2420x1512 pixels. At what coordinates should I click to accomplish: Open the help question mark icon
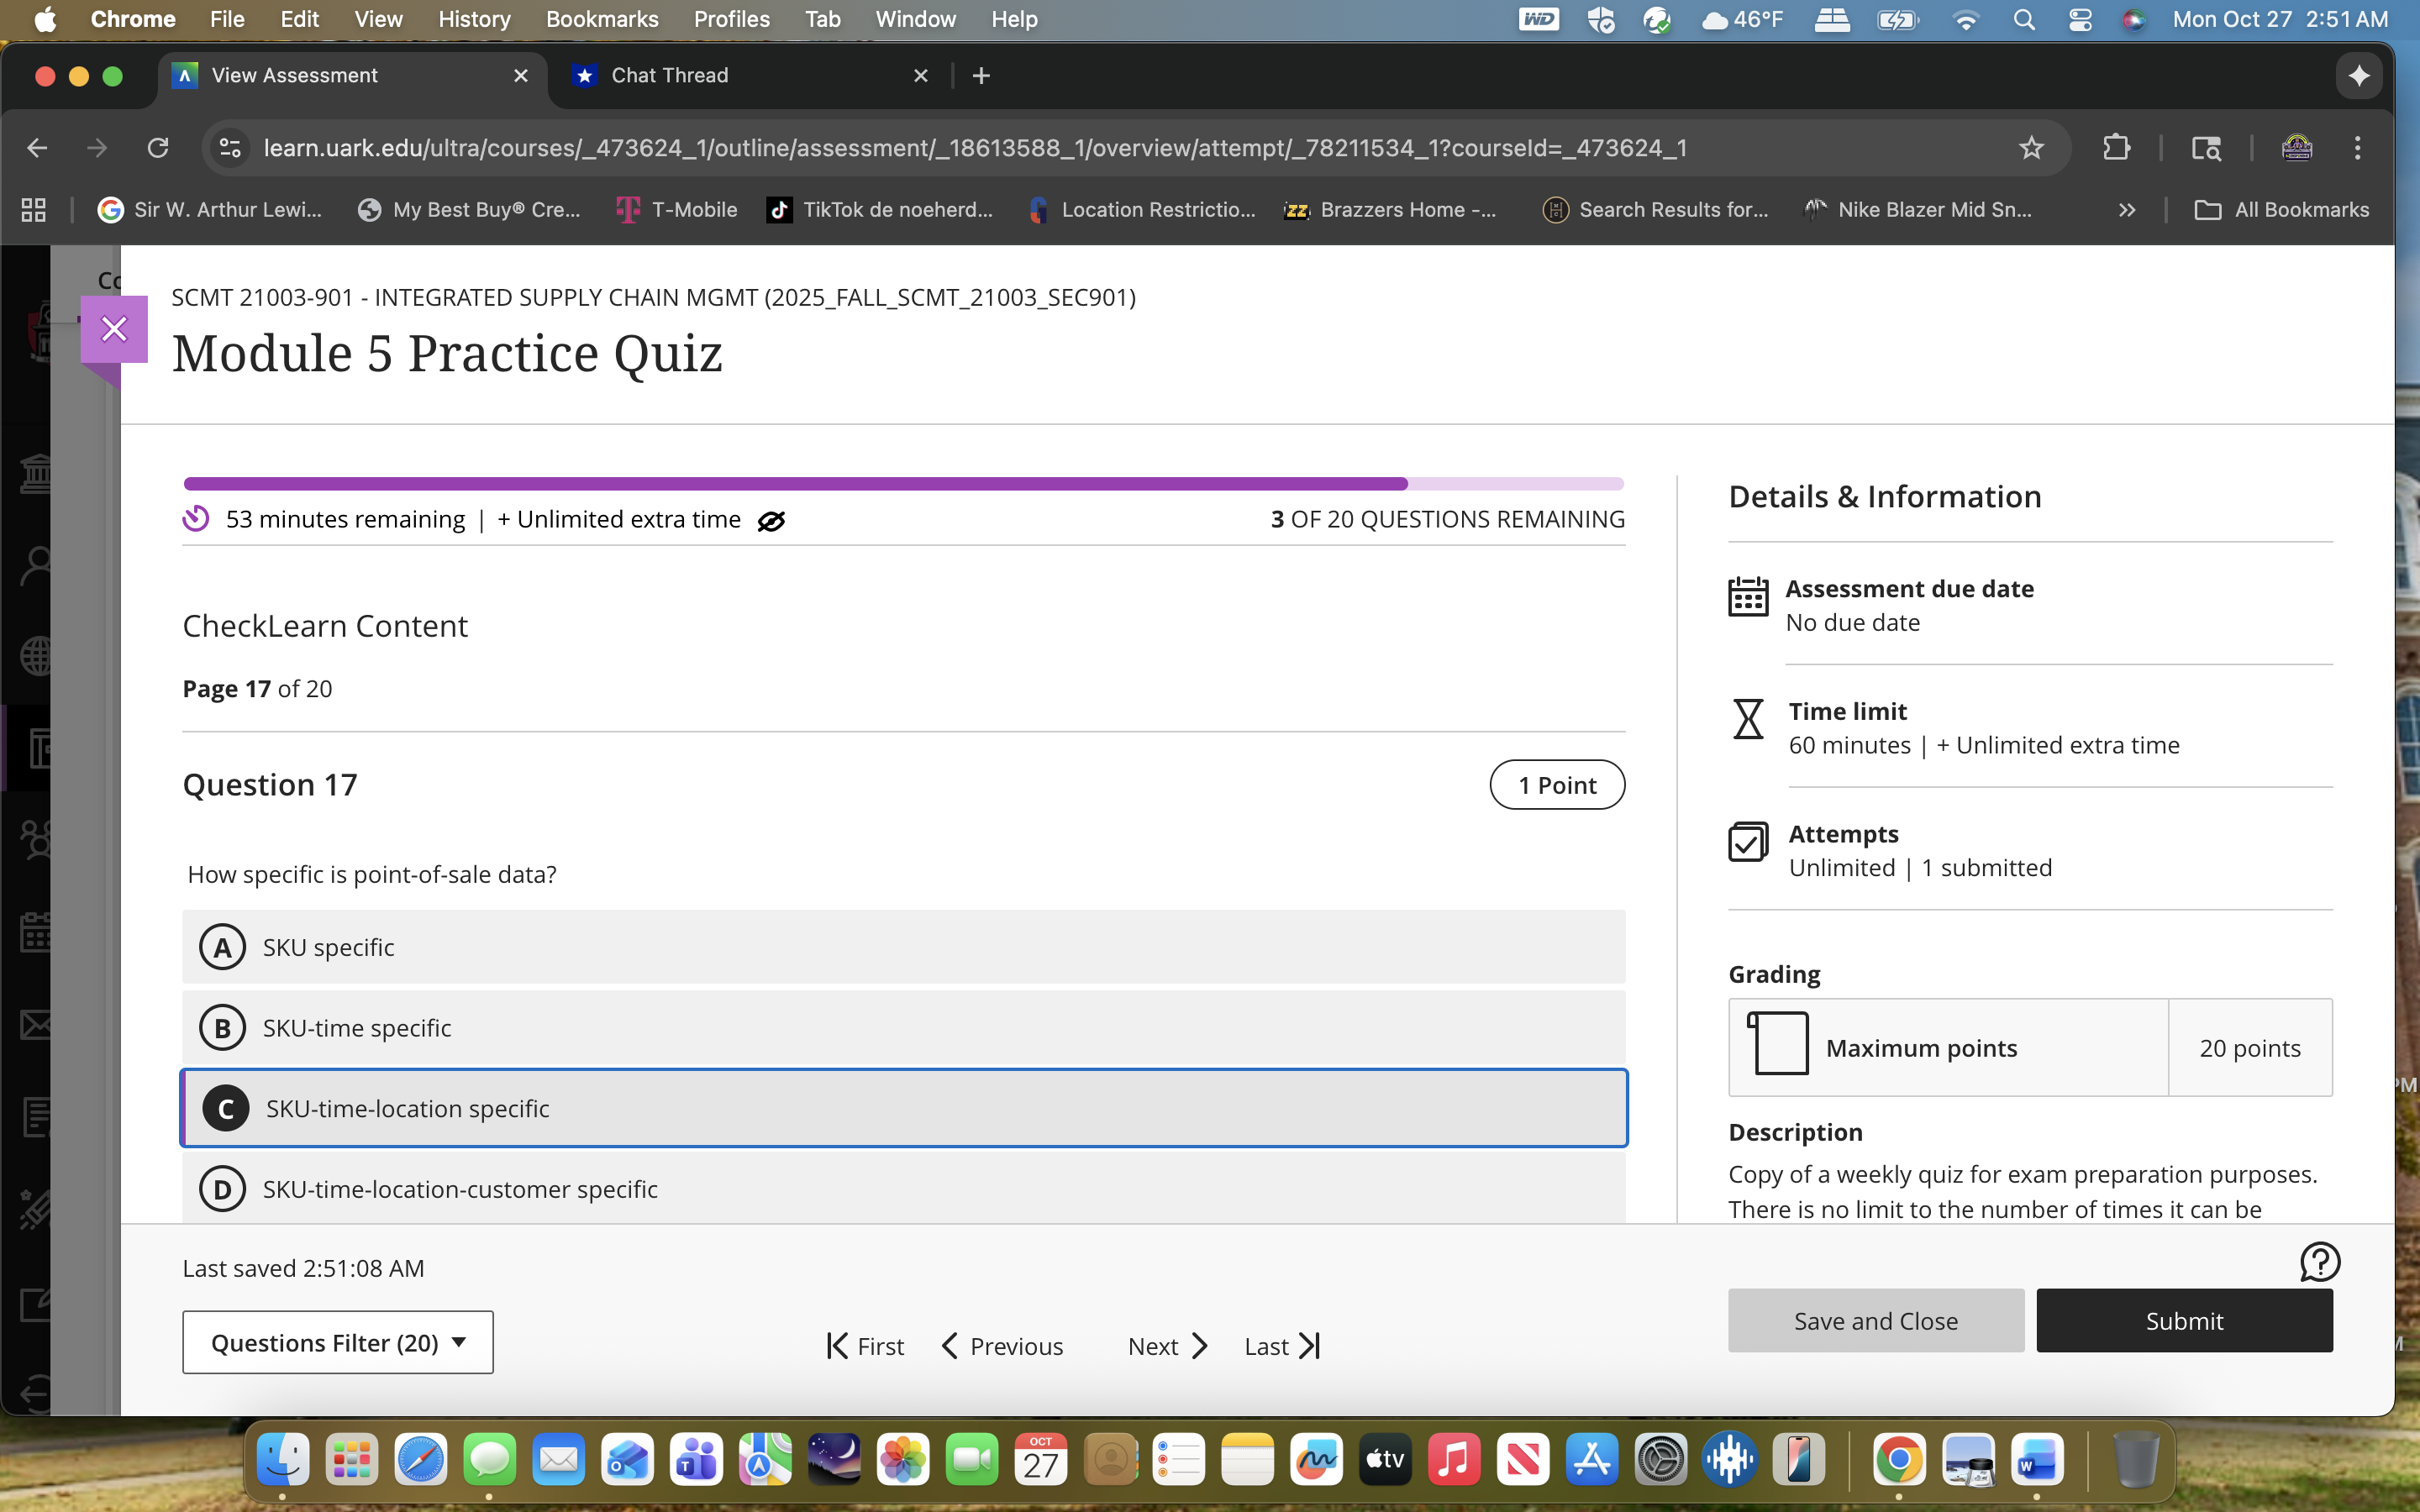[x=2319, y=1262]
